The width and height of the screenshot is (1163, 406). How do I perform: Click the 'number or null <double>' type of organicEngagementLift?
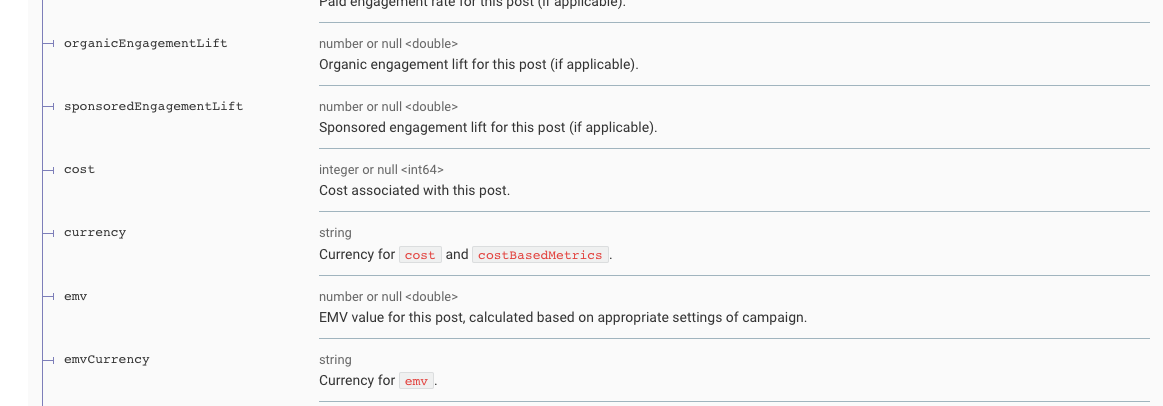[x=388, y=44]
